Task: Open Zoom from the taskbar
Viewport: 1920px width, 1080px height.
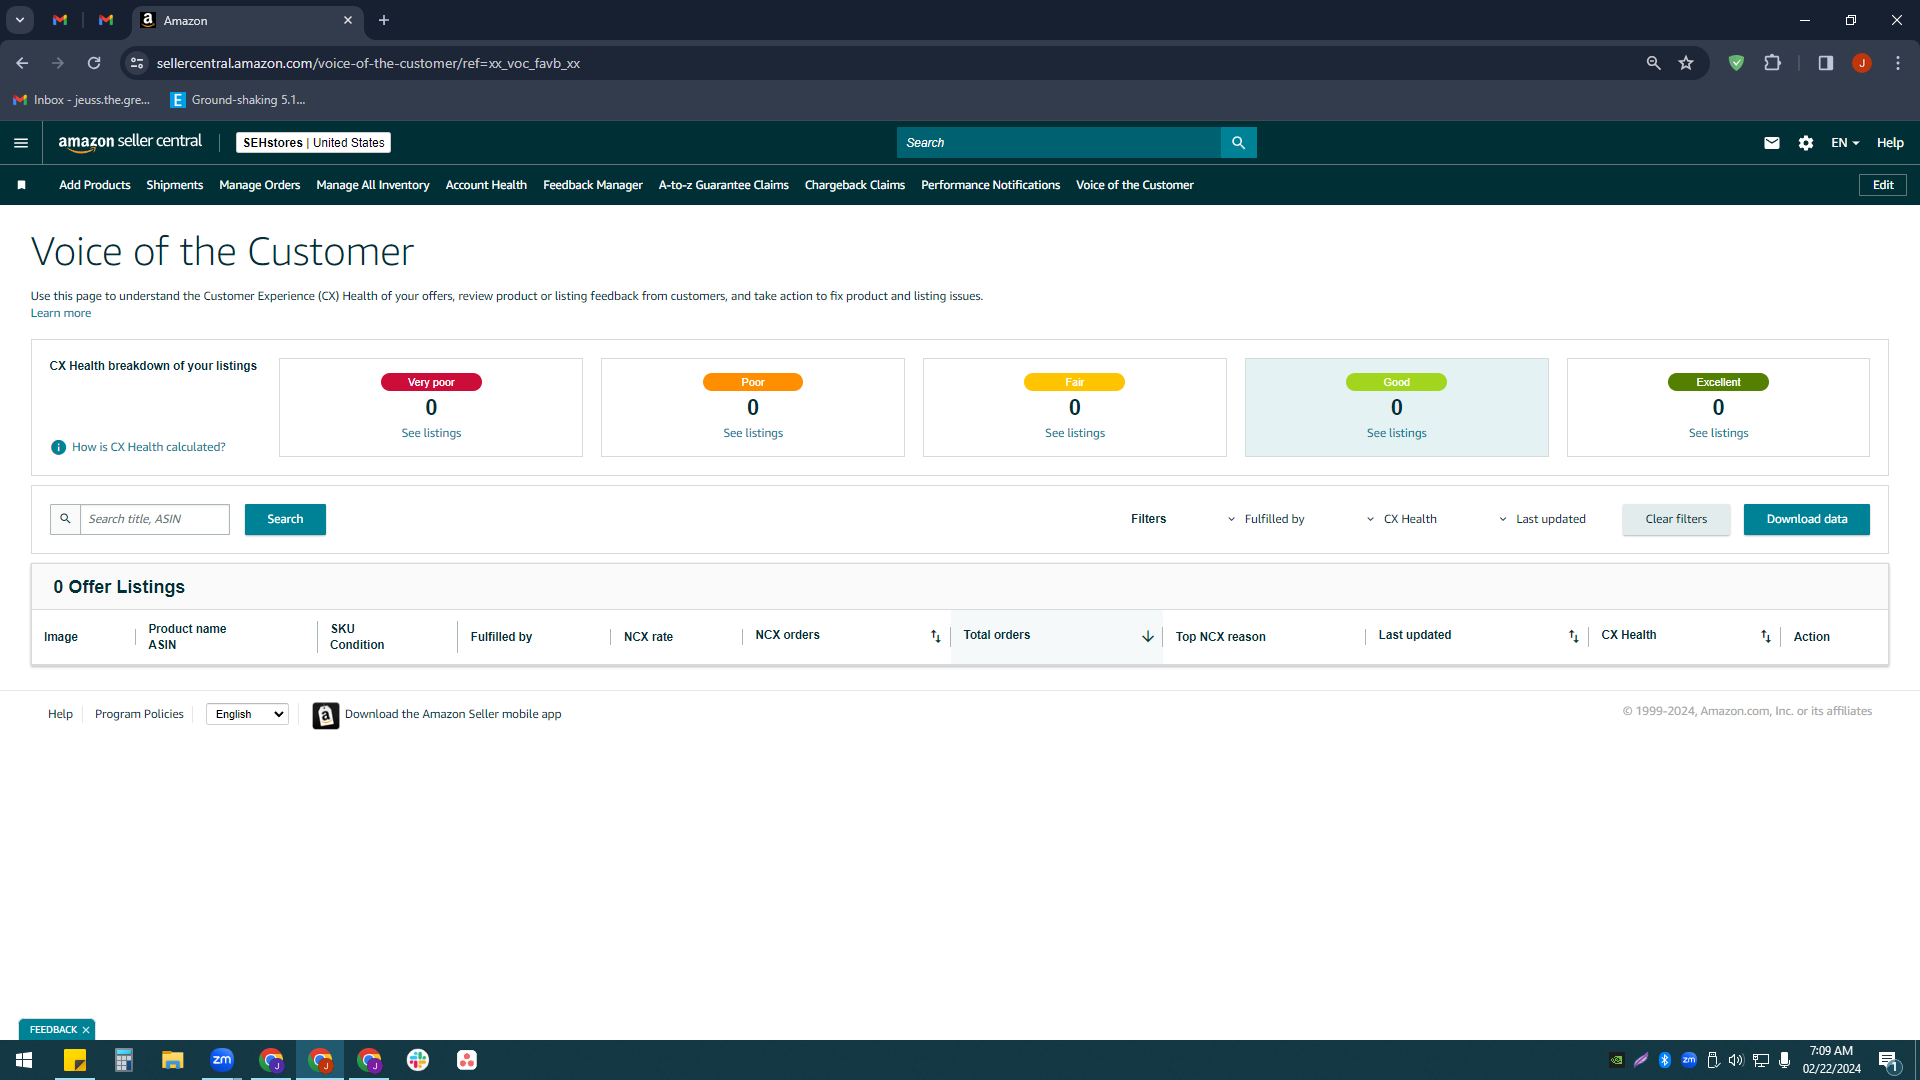Action: tap(222, 1060)
